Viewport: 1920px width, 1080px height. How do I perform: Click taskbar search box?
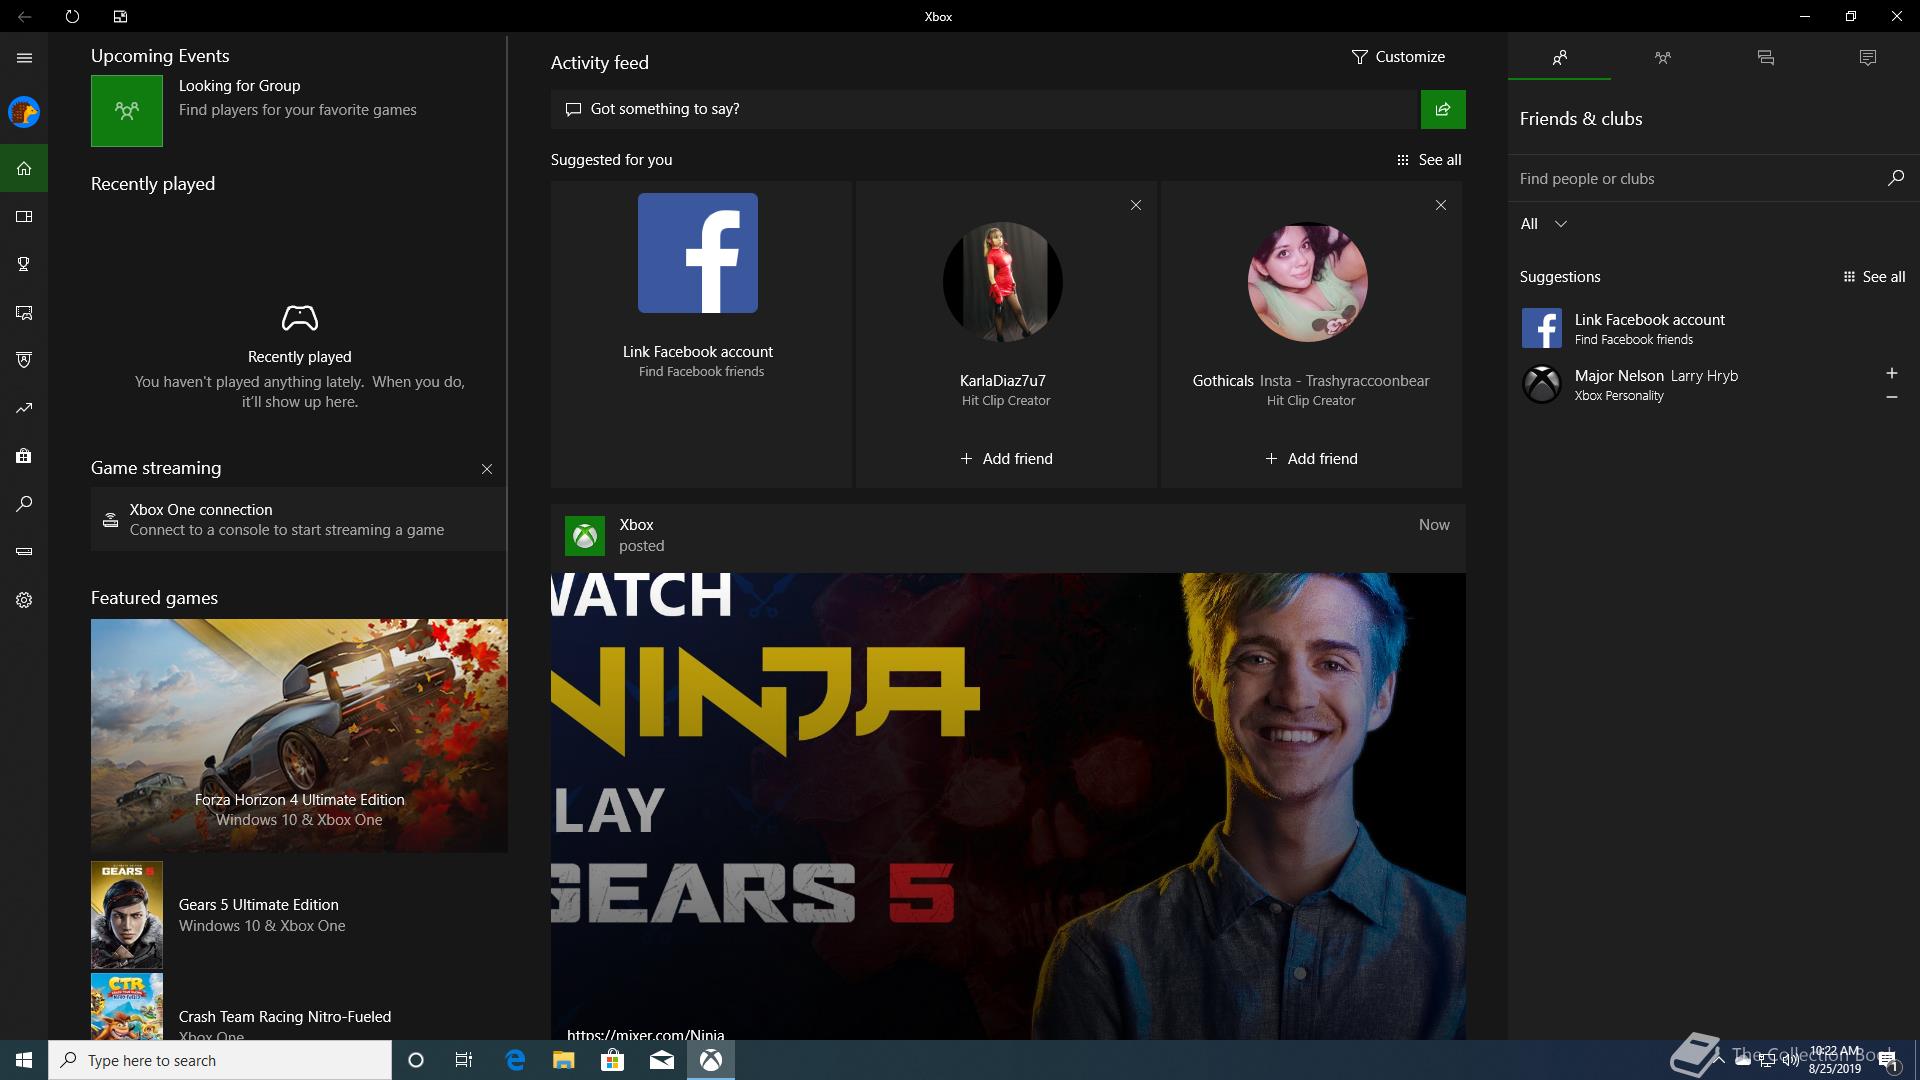tap(220, 1060)
